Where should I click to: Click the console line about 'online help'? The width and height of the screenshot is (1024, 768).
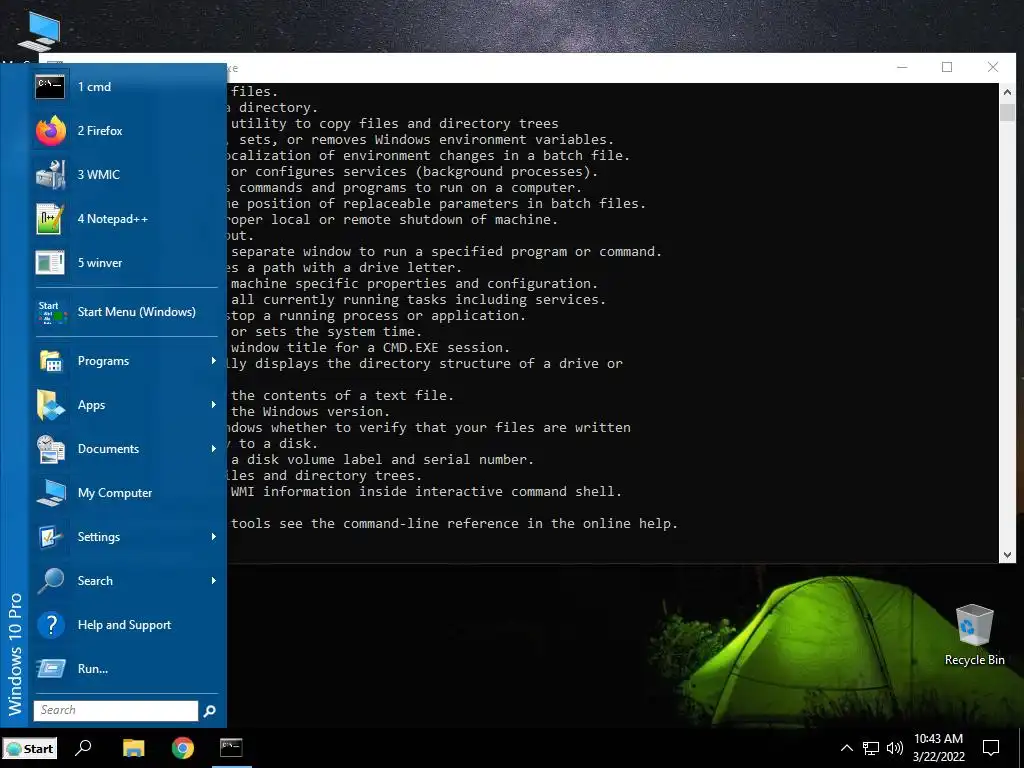(x=453, y=524)
